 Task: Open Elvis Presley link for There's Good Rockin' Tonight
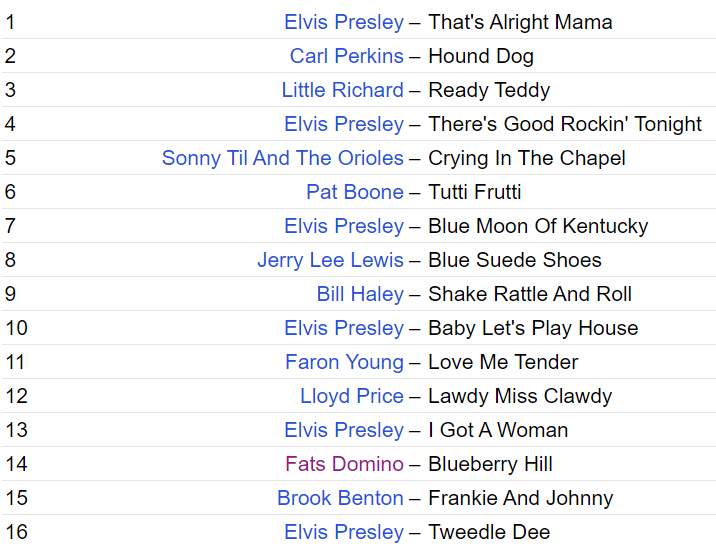[344, 124]
